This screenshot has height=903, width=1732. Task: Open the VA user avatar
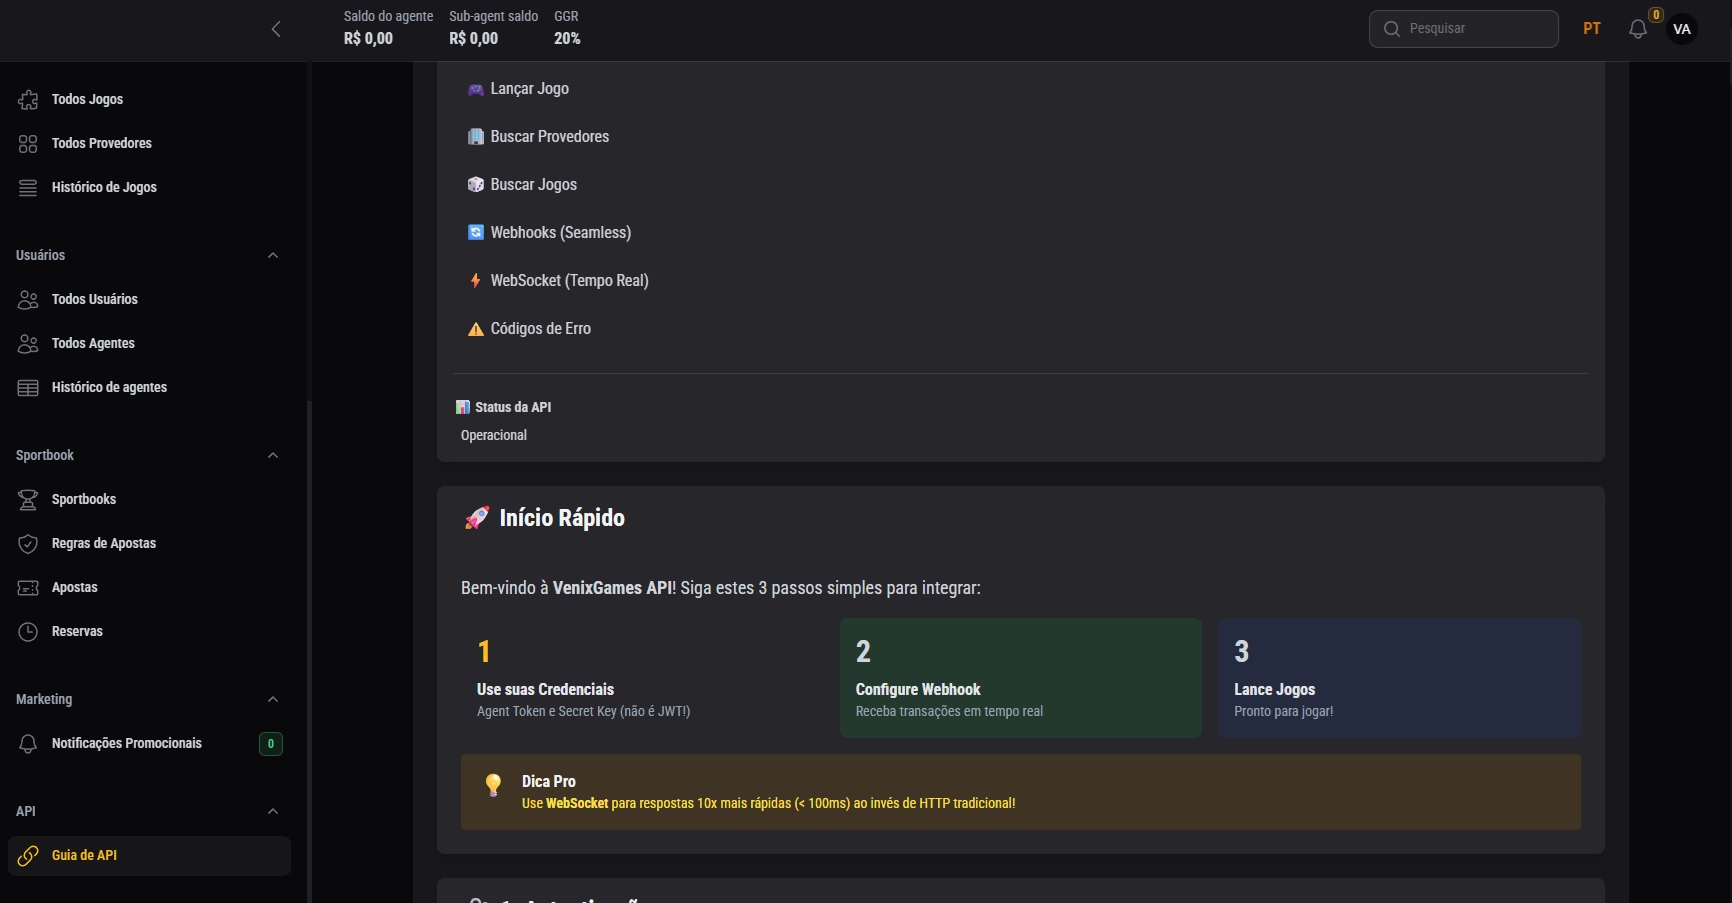tap(1682, 29)
